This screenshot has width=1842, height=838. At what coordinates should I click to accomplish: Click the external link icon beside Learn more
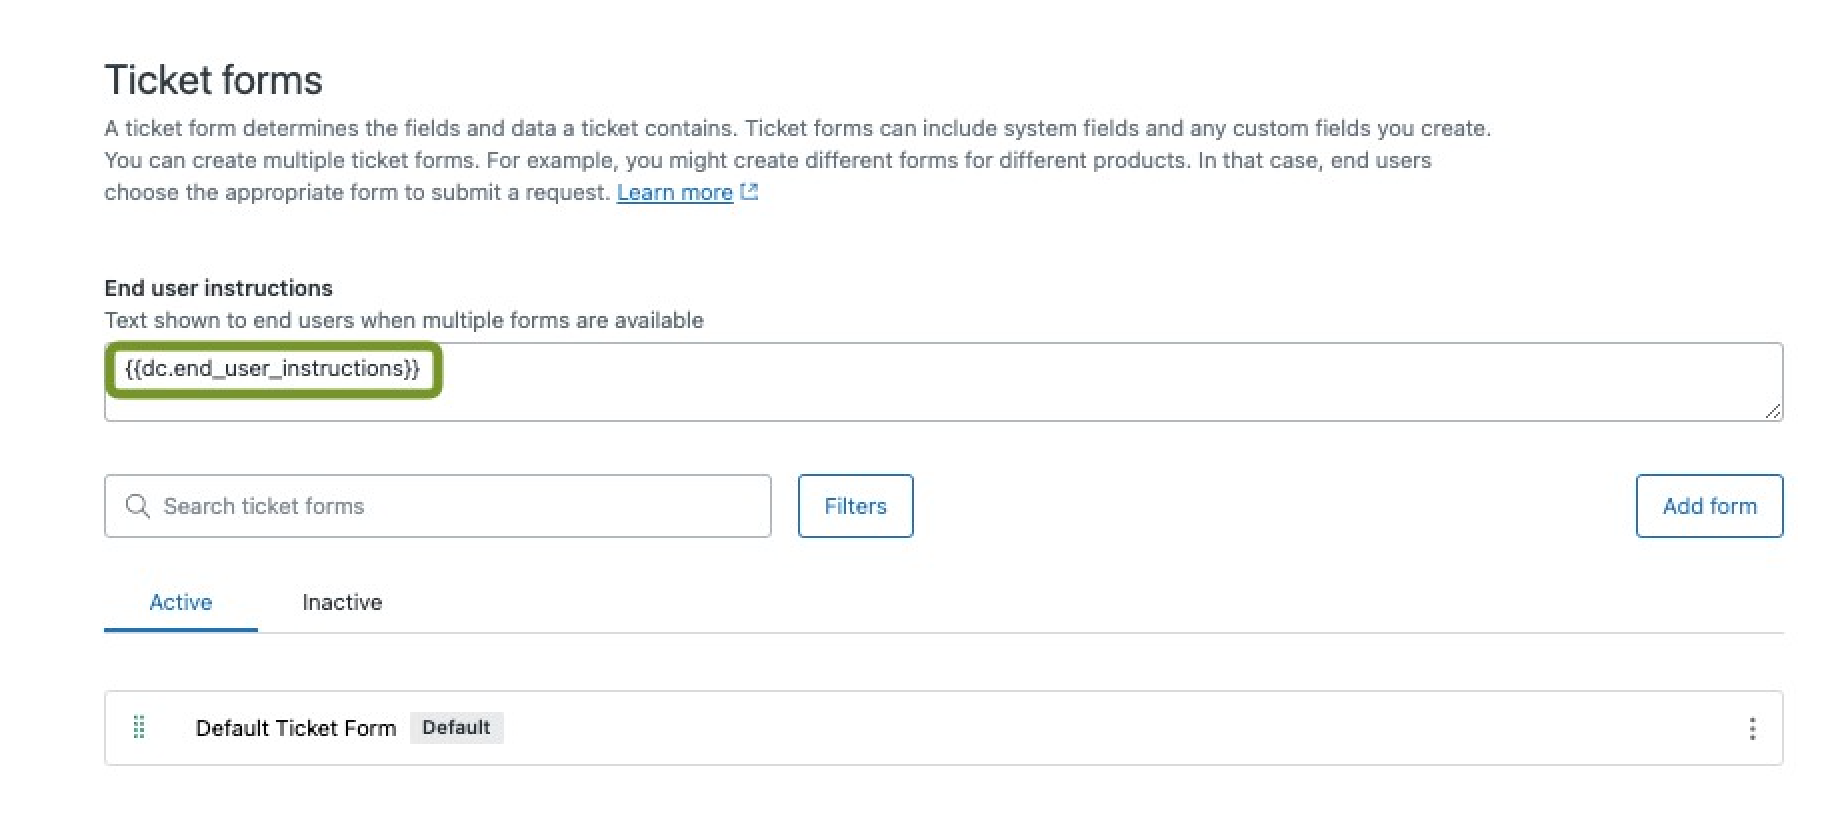(748, 192)
